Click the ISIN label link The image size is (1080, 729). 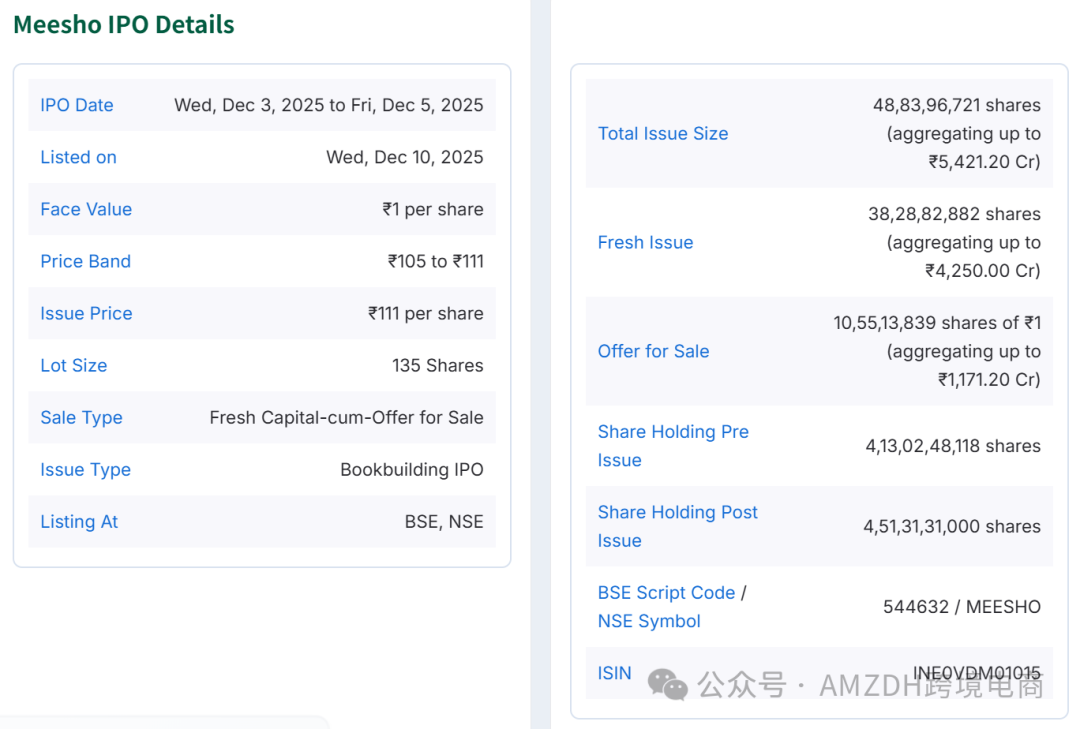coord(614,673)
